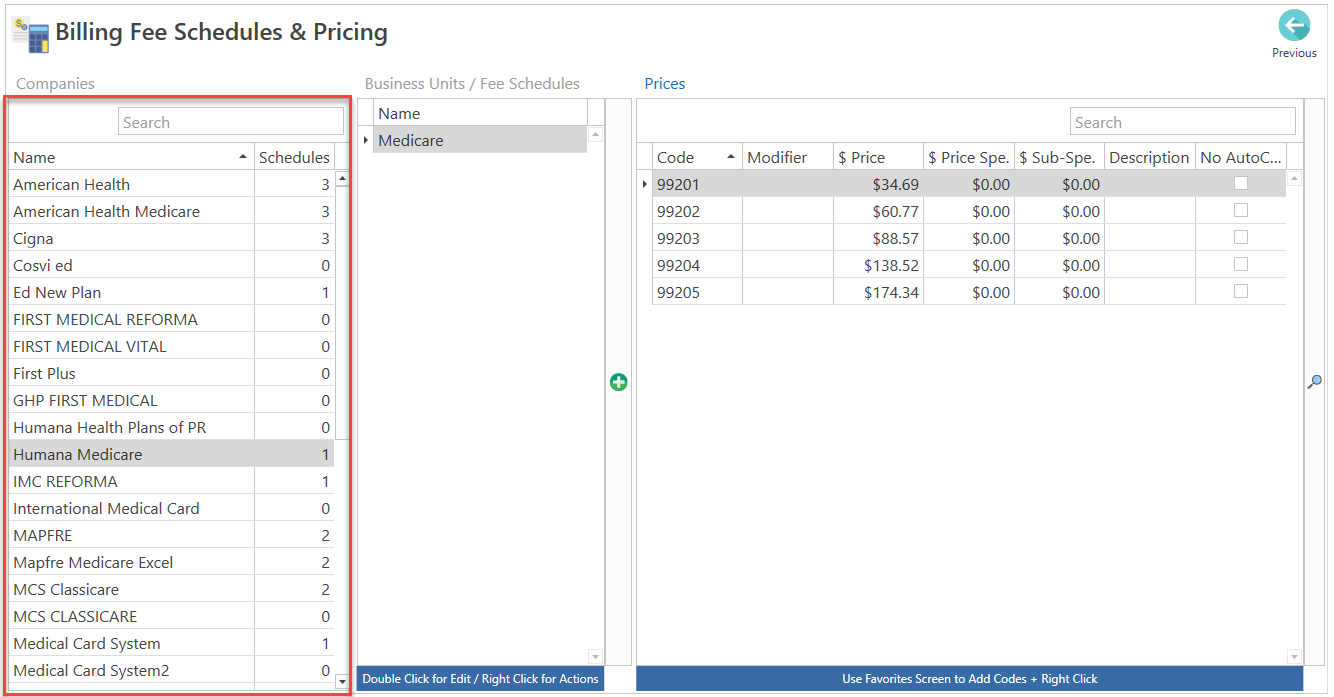Select Medical Card System2 company row
Screen dimensions: 1334x697
tap(172, 670)
